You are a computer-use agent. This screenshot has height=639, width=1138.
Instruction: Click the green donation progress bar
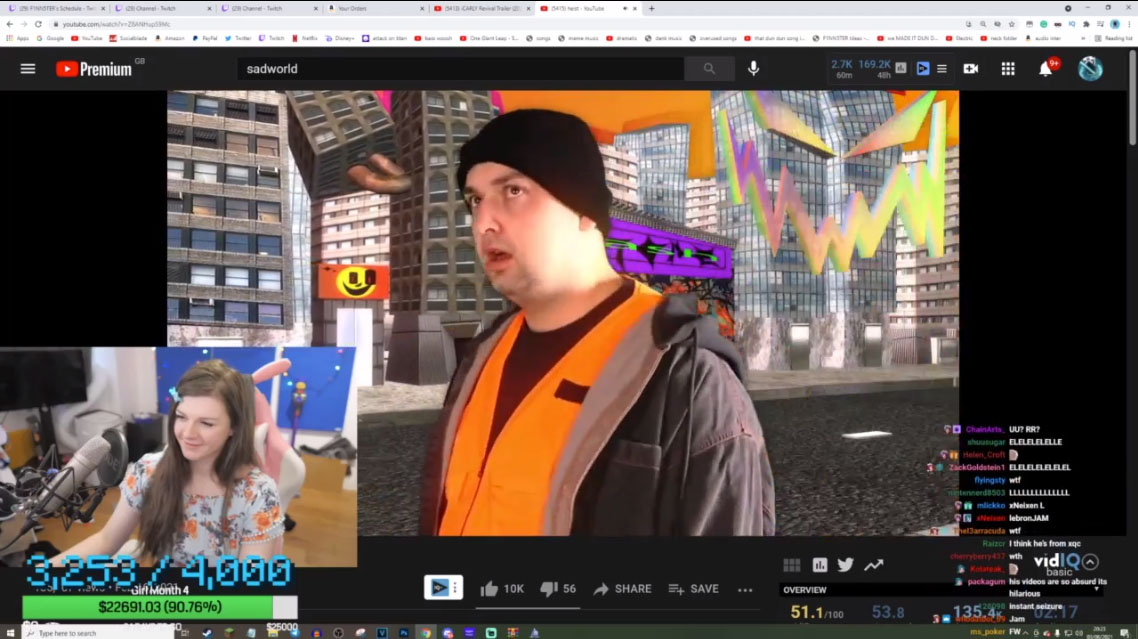click(160, 607)
